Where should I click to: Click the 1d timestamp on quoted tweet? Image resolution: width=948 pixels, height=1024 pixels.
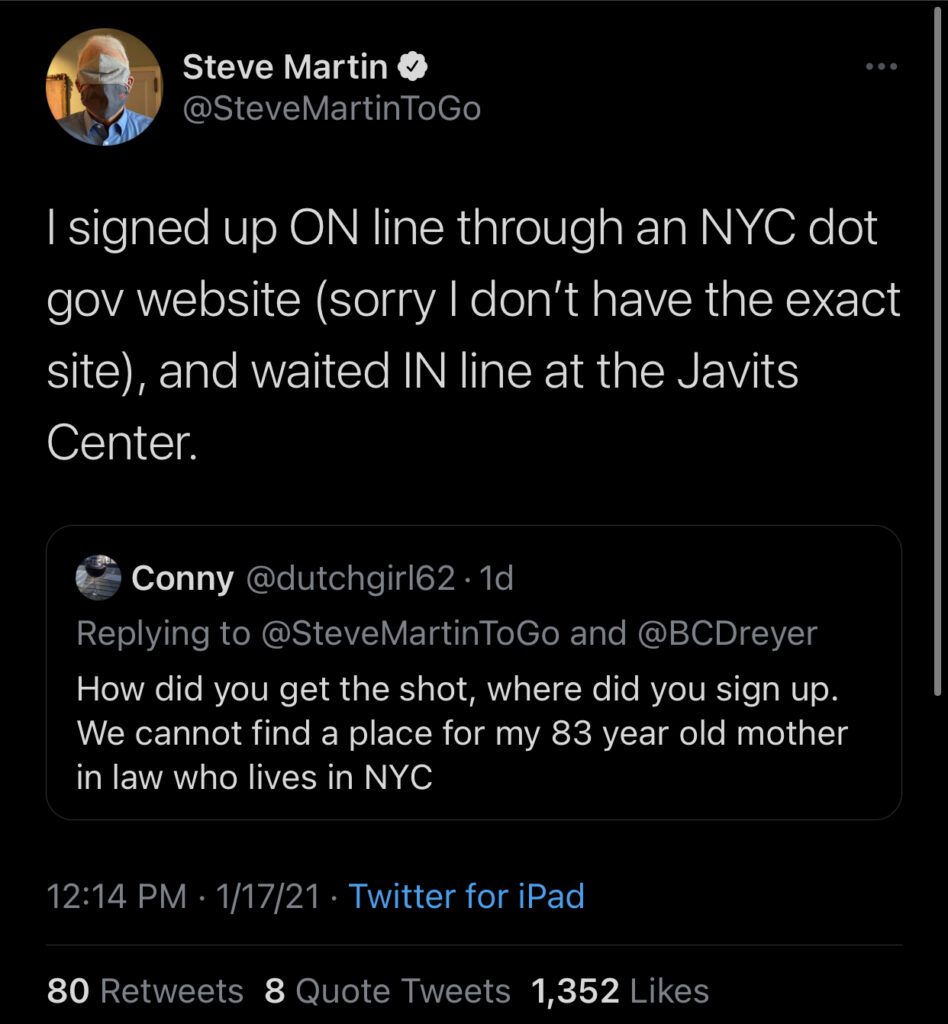[497, 578]
